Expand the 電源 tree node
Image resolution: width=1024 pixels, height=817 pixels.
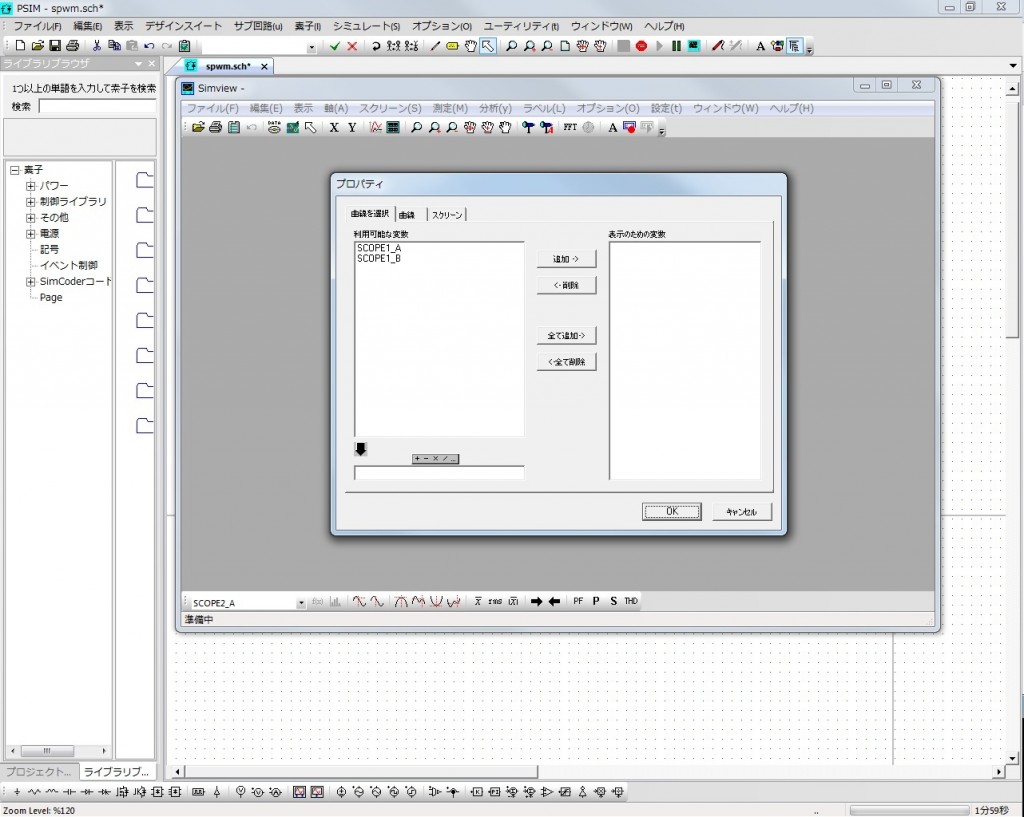(30, 234)
